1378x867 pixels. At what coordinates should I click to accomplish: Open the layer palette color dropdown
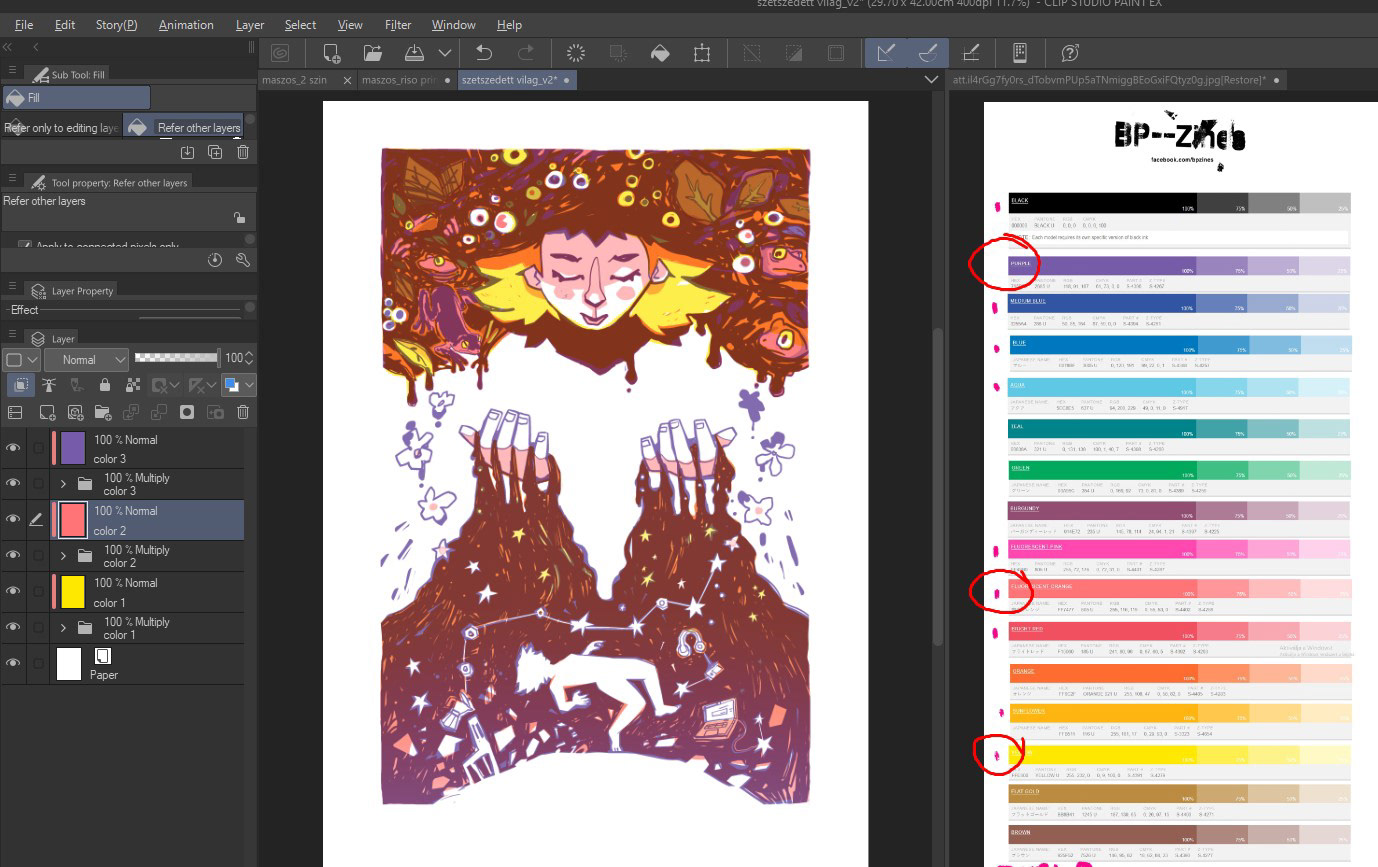[x=22, y=359]
